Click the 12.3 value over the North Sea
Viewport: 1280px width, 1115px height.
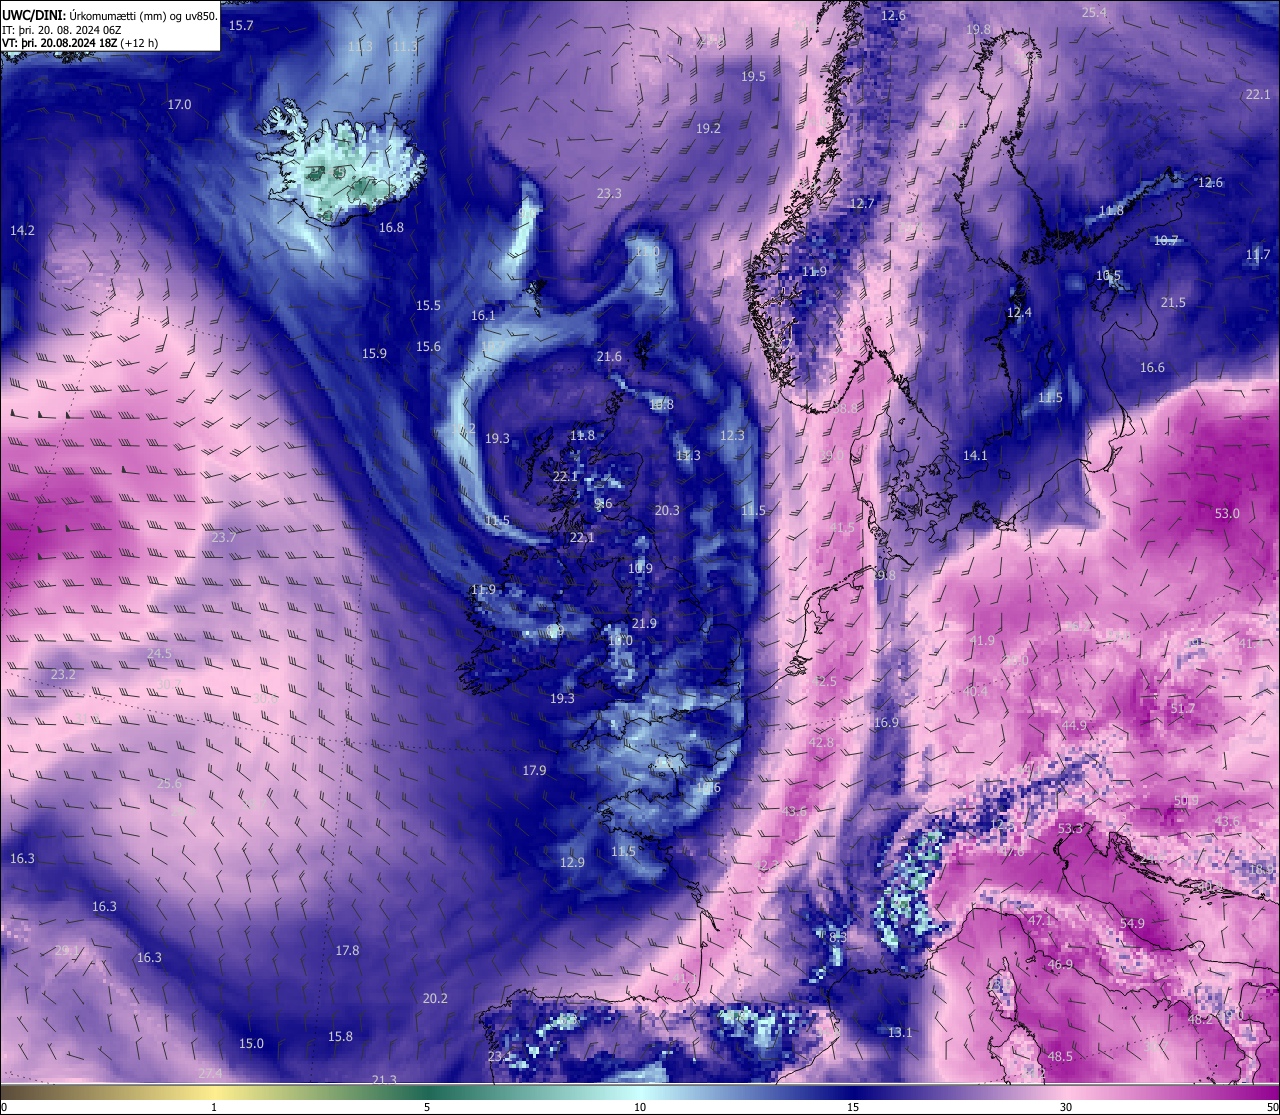point(732,436)
